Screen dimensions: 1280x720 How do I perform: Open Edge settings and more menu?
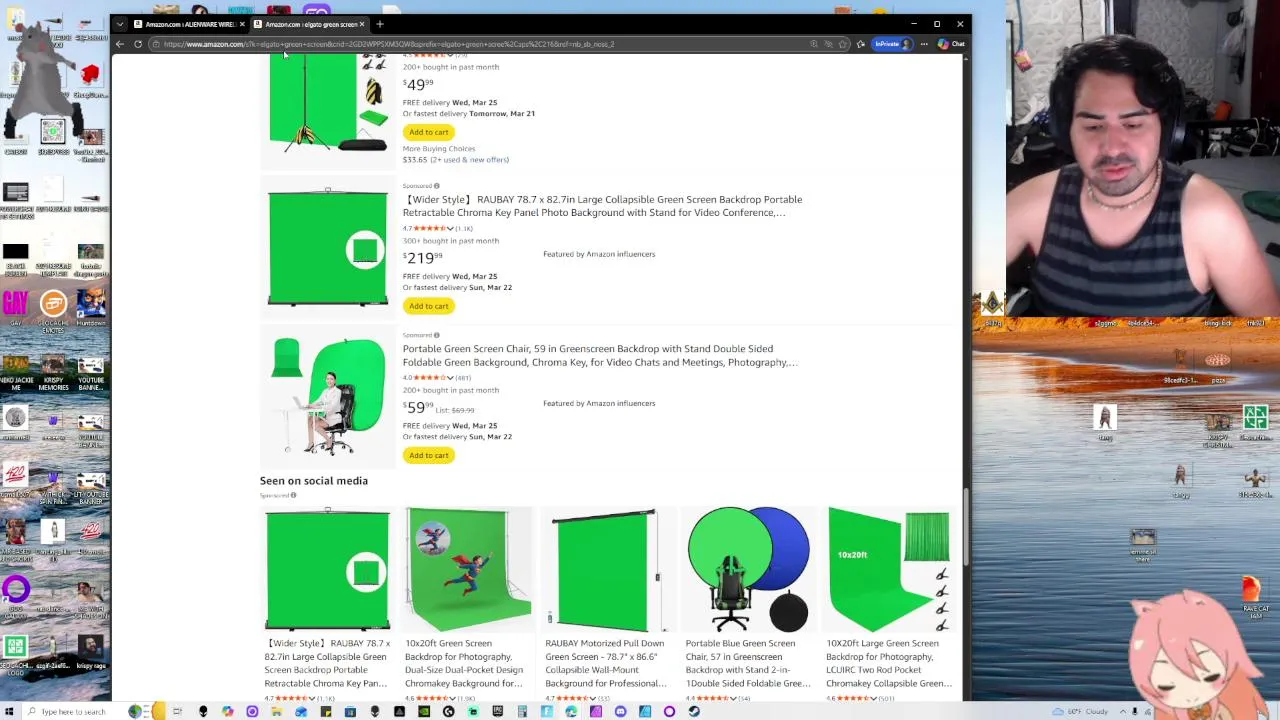[x=924, y=44]
